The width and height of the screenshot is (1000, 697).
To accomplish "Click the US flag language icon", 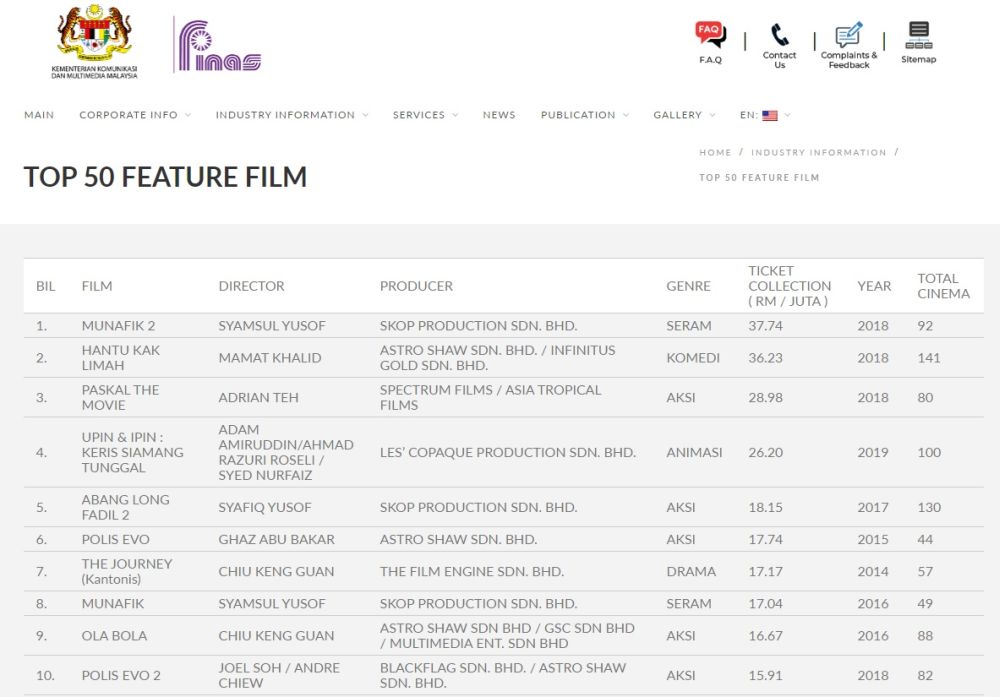I will [x=770, y=114].
